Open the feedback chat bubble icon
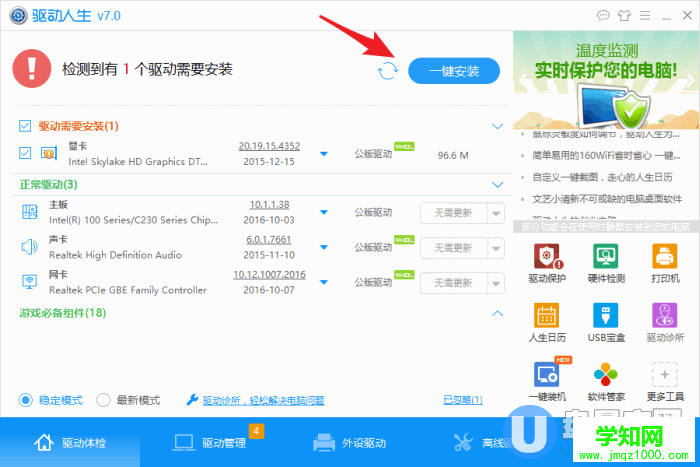 603,16
